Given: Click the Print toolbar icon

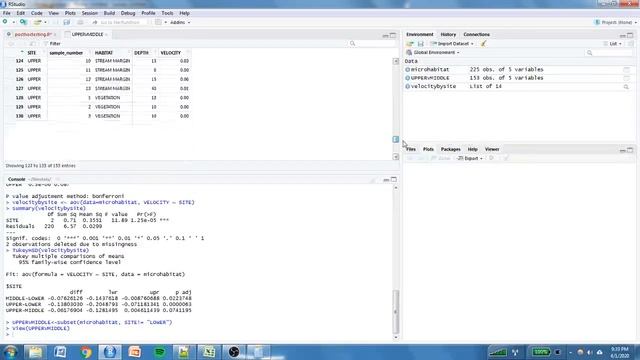Looking at the screenshot, I should pyautogui.click(x=80, y=22).
